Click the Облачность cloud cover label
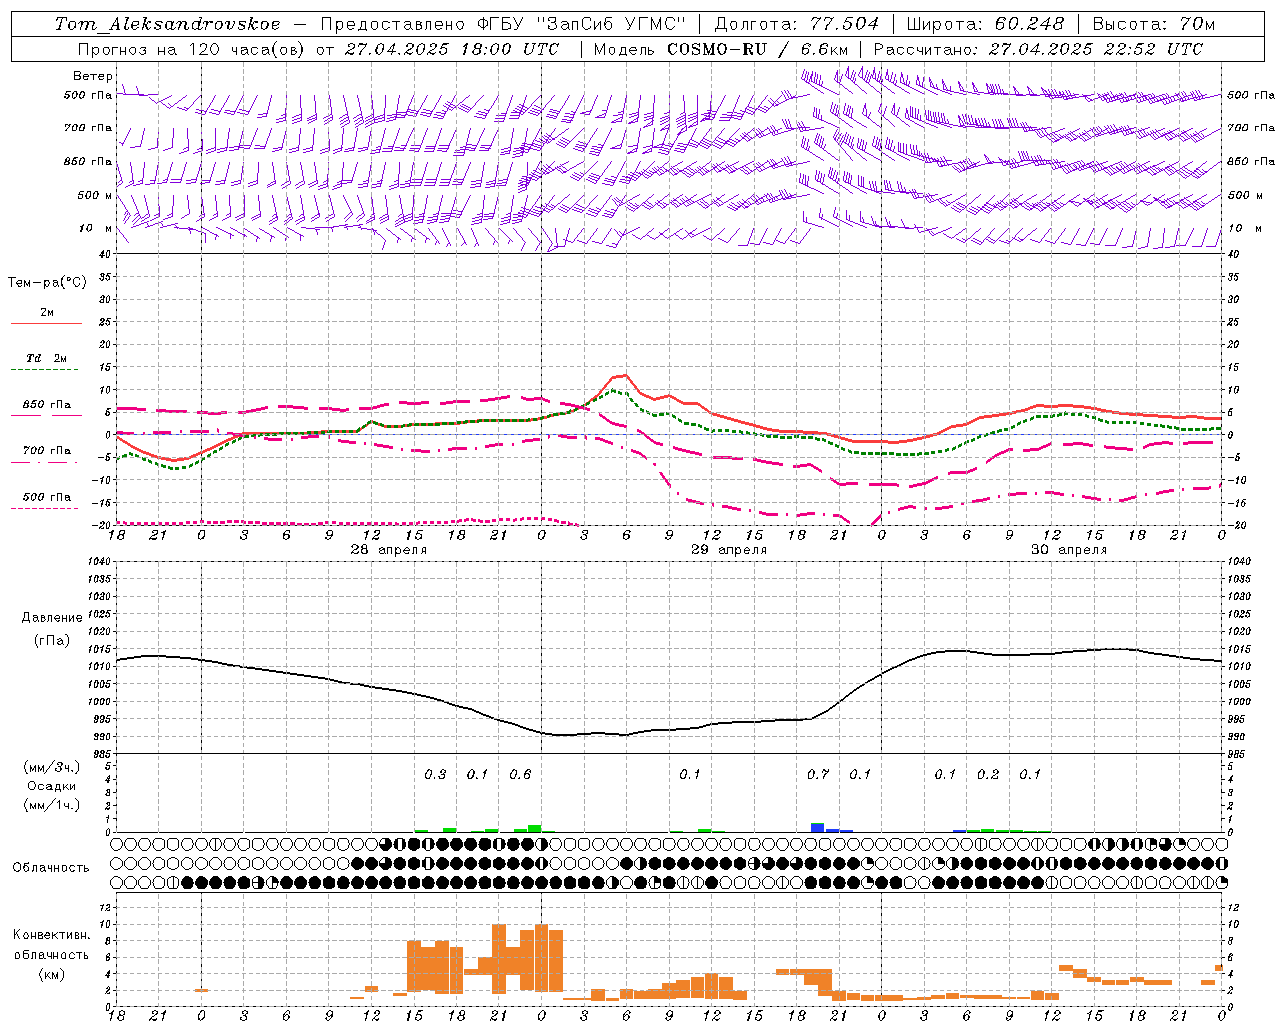Screen dimensions: 1280x1024 (51, 867)
